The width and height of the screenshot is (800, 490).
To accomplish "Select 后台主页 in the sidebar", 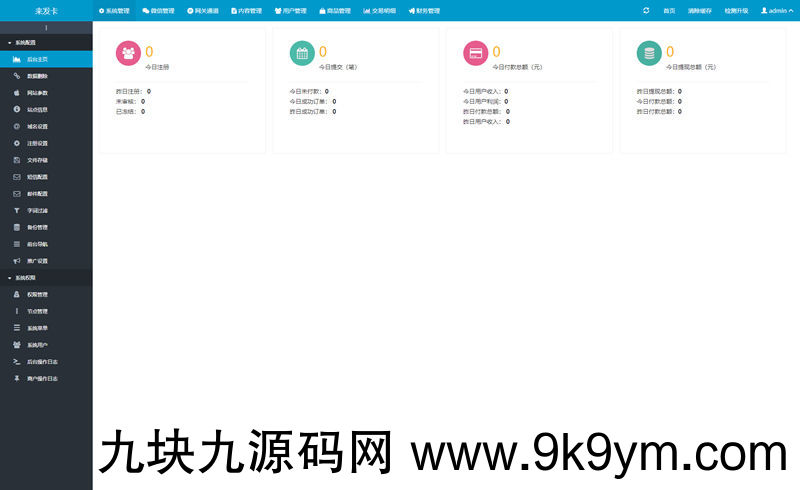I will coord(36,59).
